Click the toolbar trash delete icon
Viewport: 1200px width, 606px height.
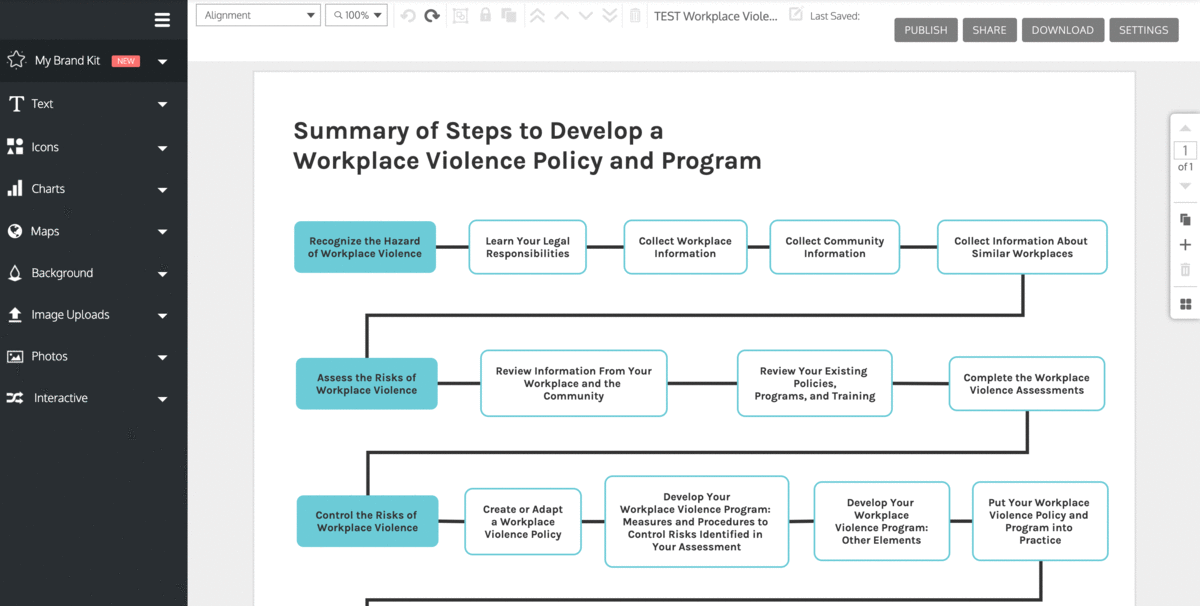click(x=635, y=16)
